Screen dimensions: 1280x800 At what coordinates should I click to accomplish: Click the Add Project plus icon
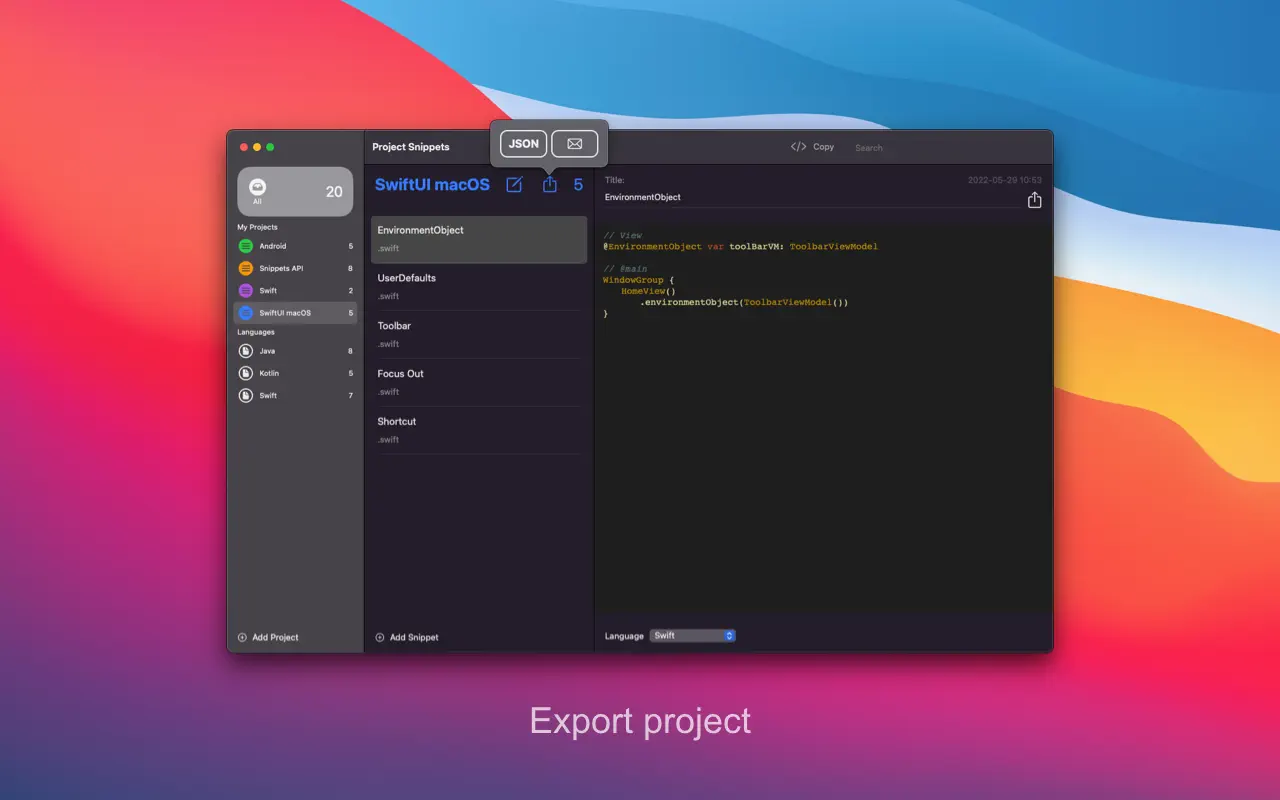point(241,637)
